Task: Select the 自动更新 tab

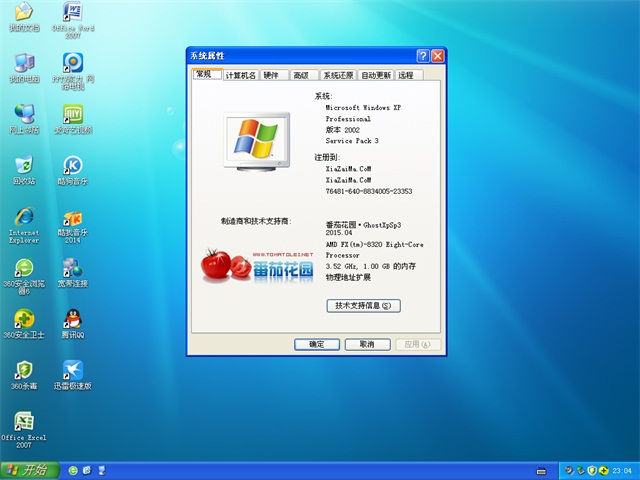Action: pos(376,75)
